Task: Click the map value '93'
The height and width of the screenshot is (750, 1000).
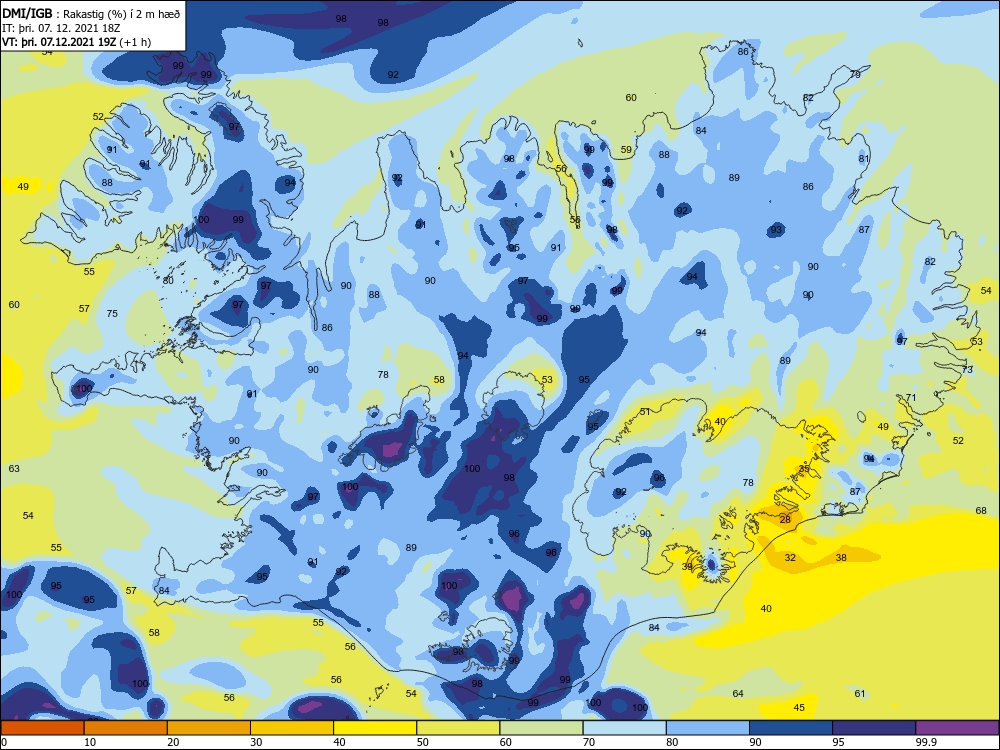Action: coord(776,230)
